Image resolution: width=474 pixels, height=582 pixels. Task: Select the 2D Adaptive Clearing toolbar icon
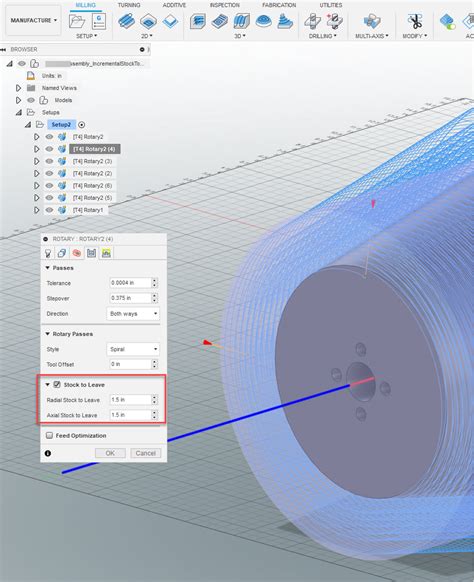point(126,22)
